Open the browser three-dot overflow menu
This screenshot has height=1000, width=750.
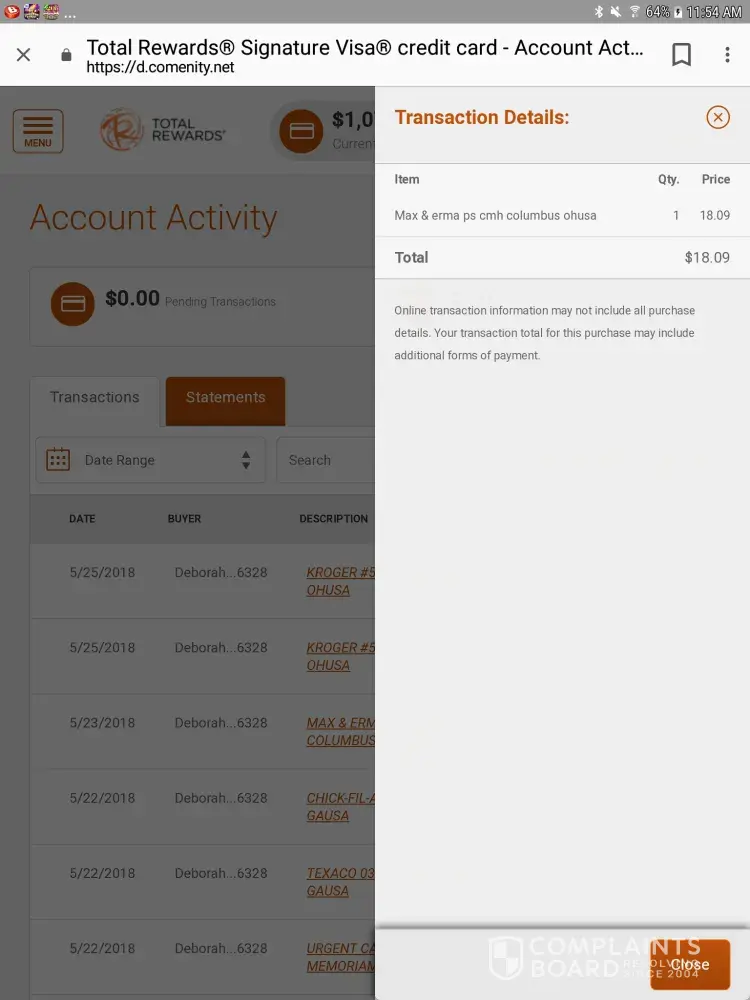[727, 55]
